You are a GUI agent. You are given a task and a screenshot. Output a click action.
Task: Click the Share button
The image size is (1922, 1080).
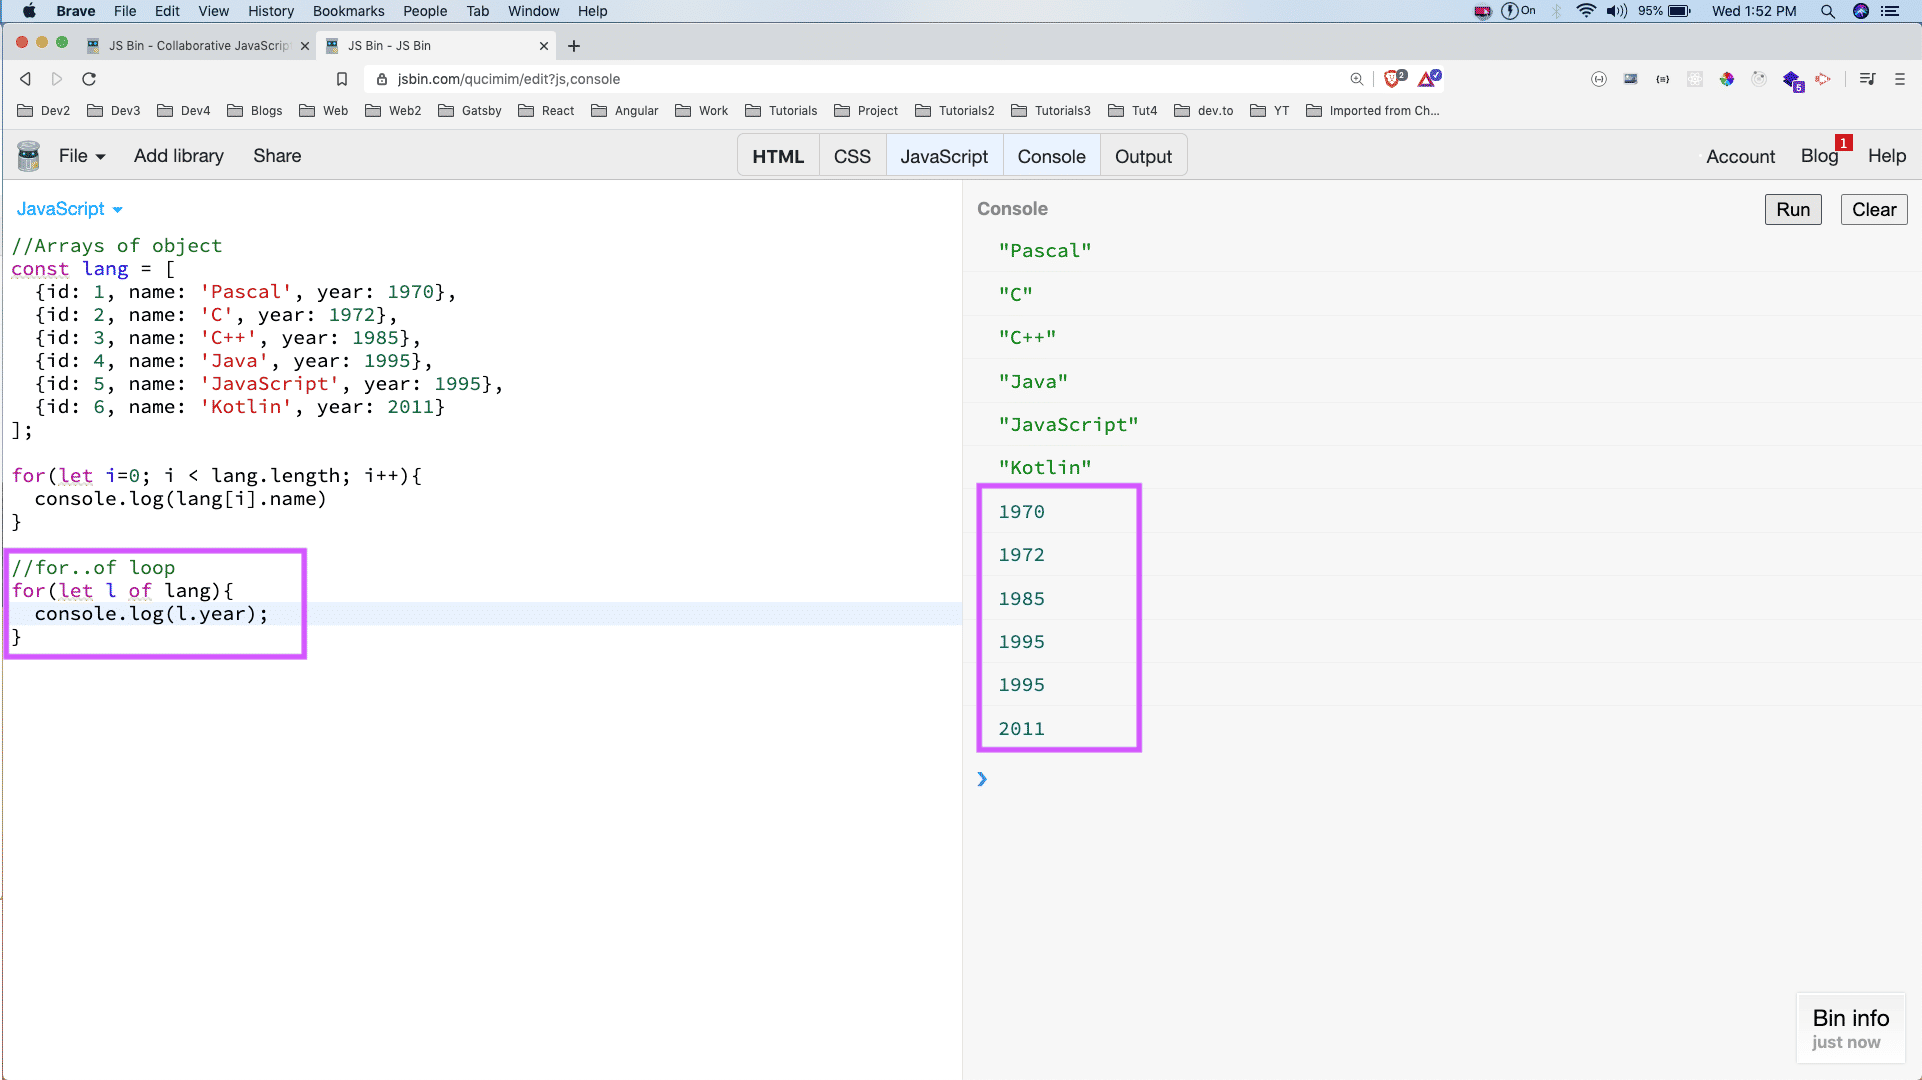tap(277, 156)
